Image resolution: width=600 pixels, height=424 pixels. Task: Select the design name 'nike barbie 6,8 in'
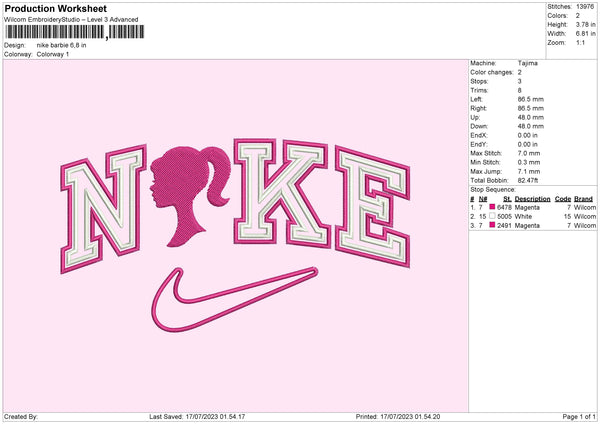(61, 45)
